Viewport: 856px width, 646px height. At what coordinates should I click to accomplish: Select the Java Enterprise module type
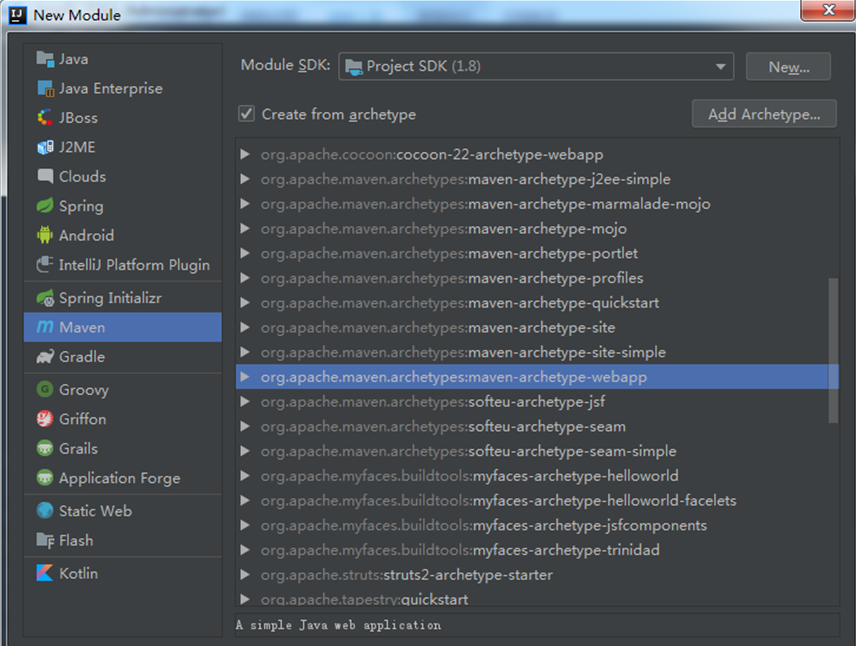tap(123, 88)
